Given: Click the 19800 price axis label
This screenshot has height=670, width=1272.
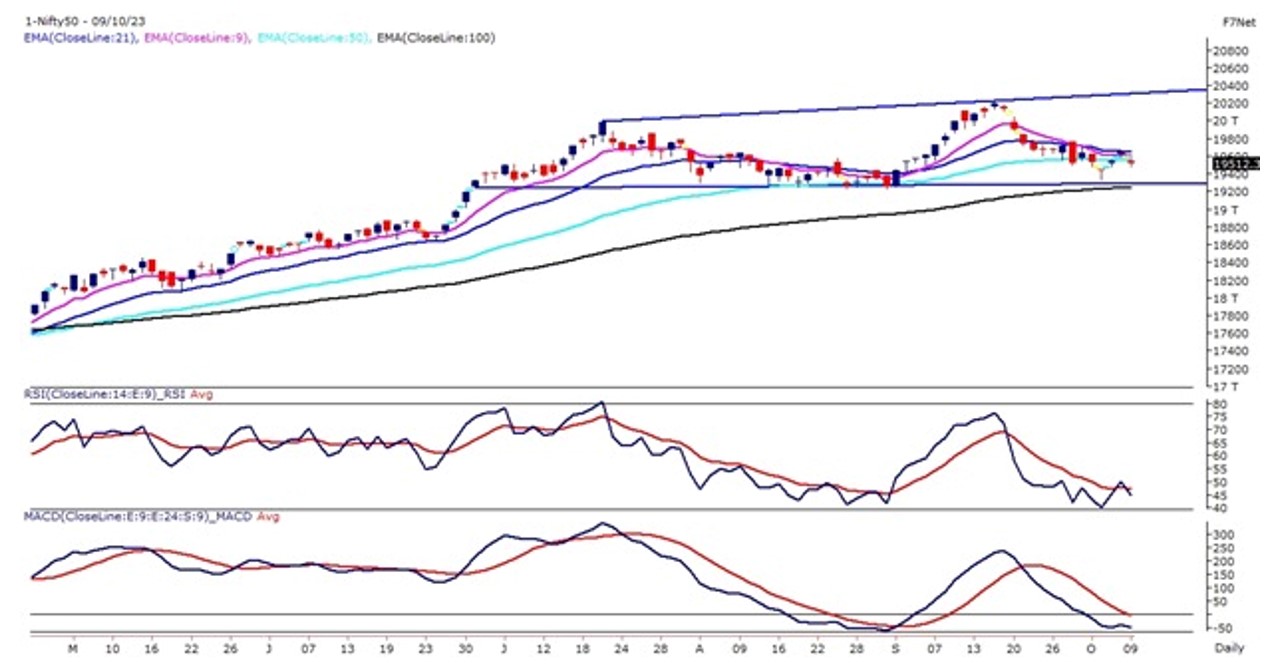Looking at the screenshot, I should 1229,139.
